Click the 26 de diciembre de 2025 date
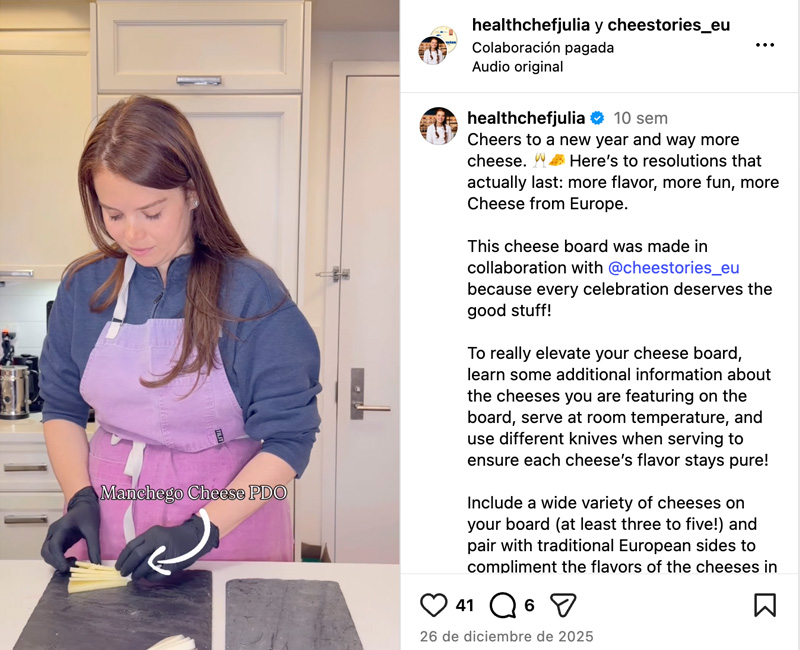 507,636
